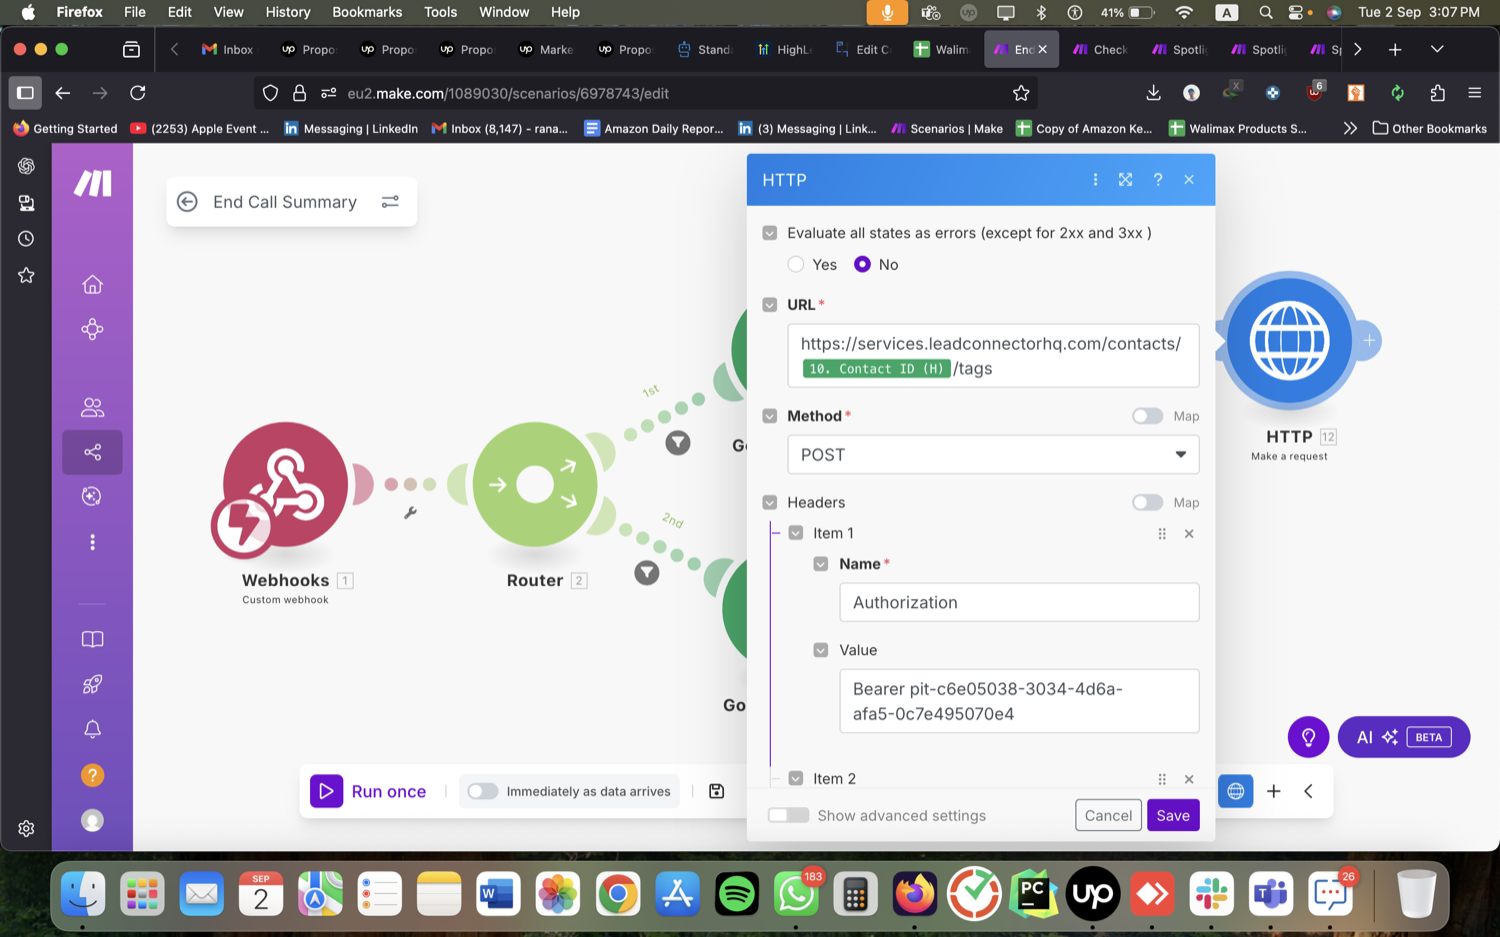The width and height of the screenshot is (1500, 937).
Task: Open the AI BETA assistant button
Action: tap(1404, 737)
